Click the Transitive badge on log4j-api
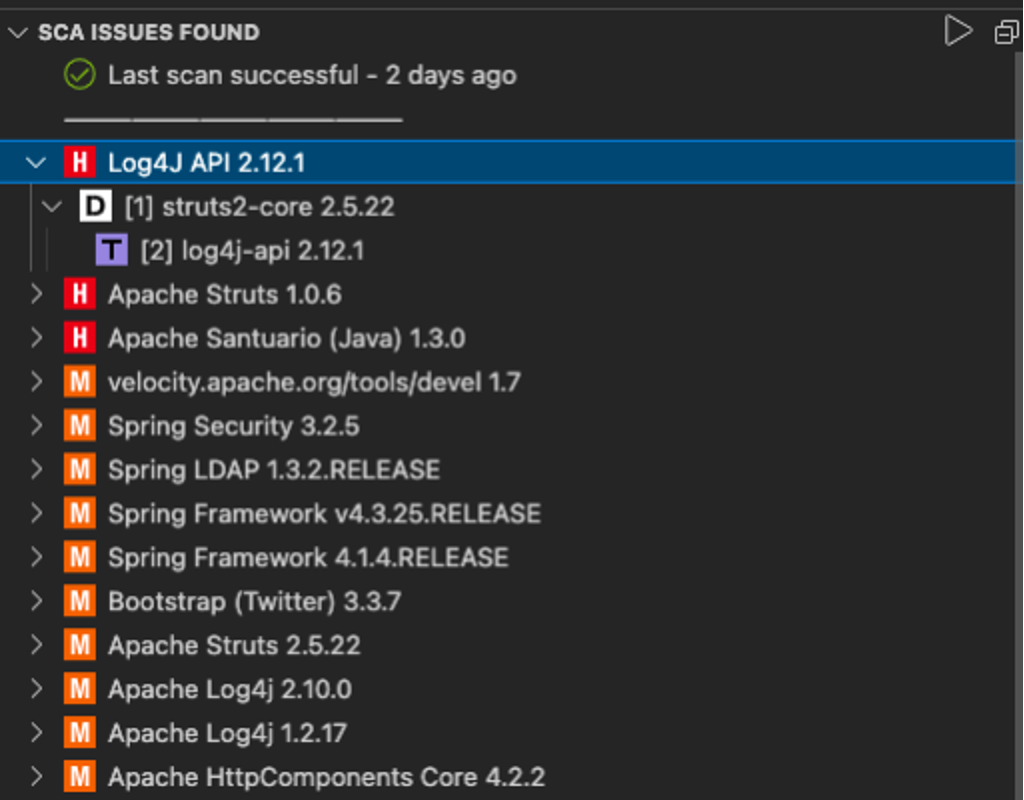1024x800 pixels. click(x=111, y=250)
